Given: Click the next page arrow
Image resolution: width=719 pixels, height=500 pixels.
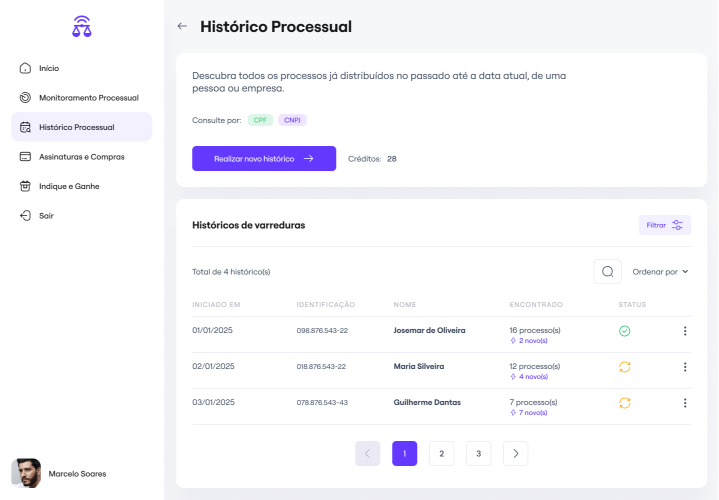Looking at the screenshot, I should pos(516,454).
